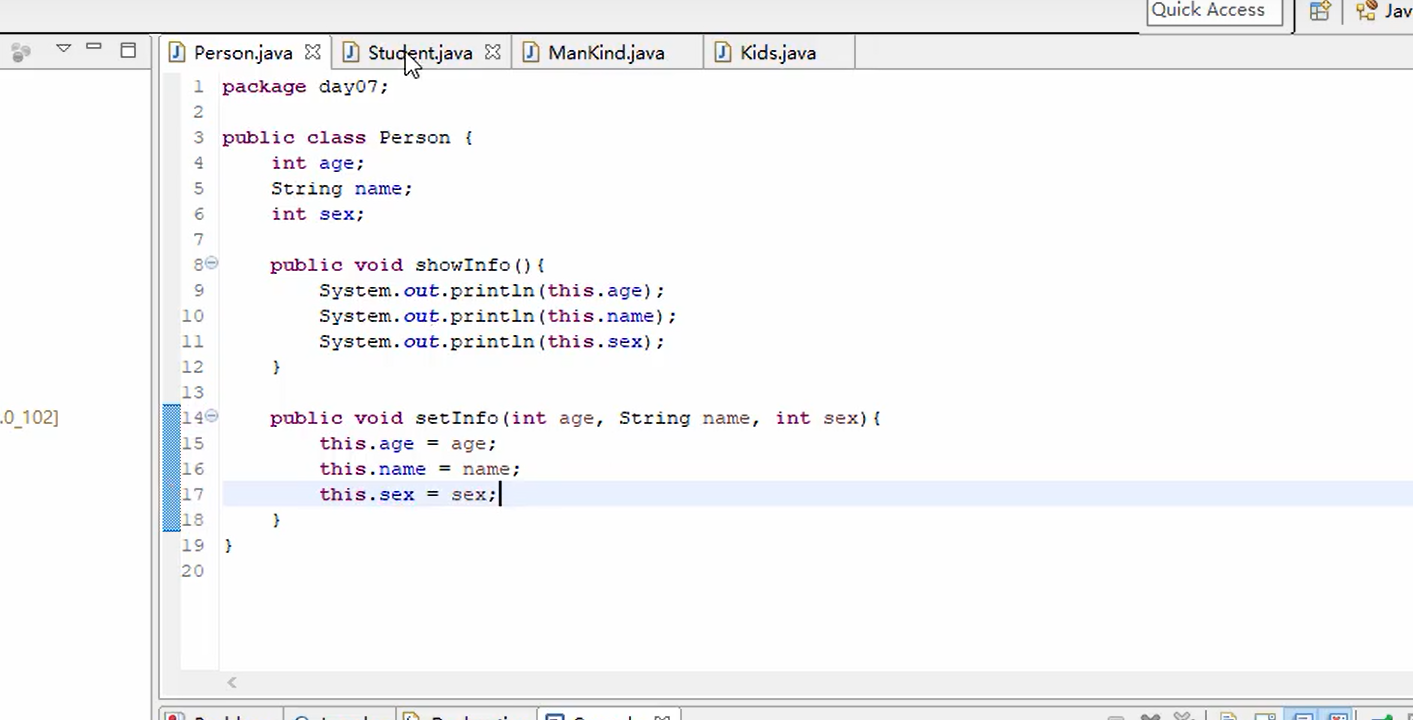
Task: Place cursor on 'String name;' field
Action: point(341,189)
